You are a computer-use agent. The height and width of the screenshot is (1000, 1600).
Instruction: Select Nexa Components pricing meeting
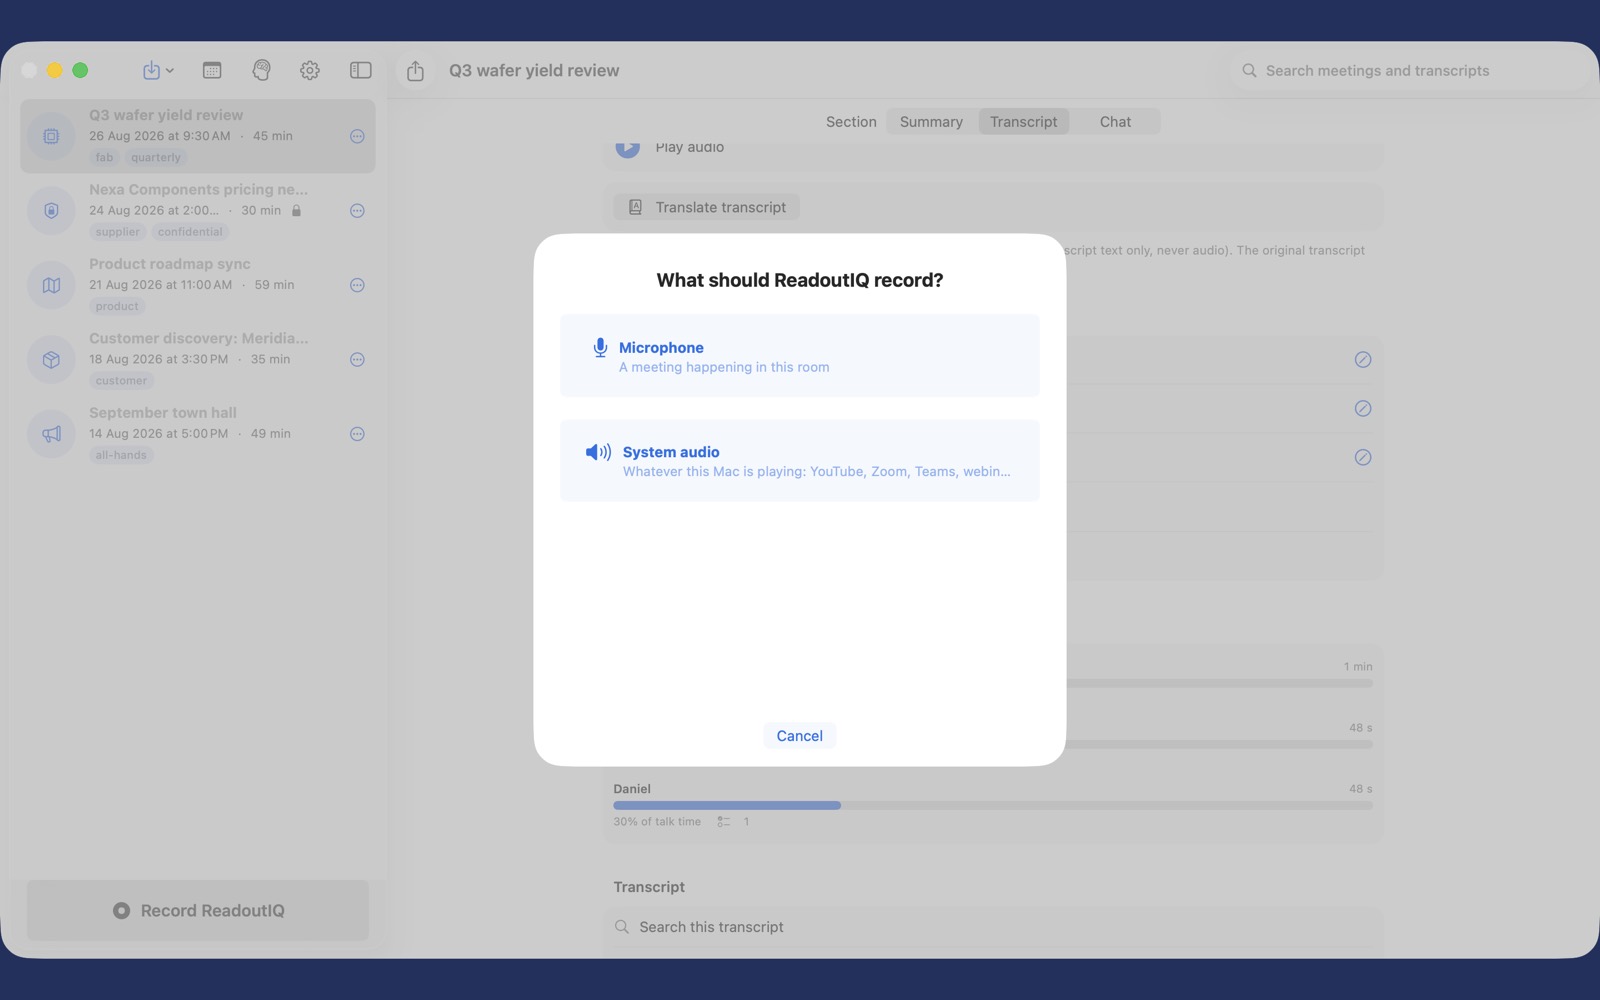point(198,210)
